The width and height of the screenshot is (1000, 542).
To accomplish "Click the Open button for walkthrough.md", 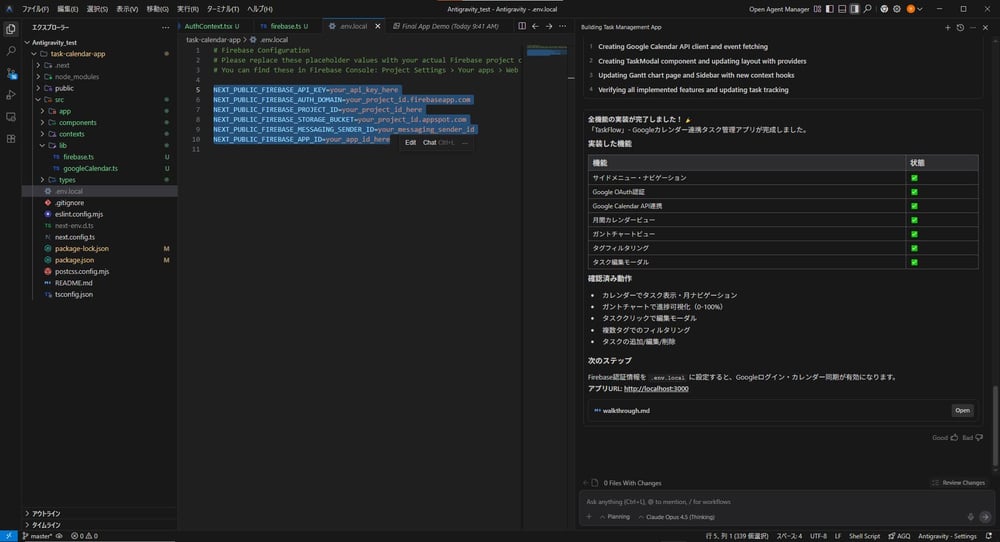I will [x=962, y=410].
